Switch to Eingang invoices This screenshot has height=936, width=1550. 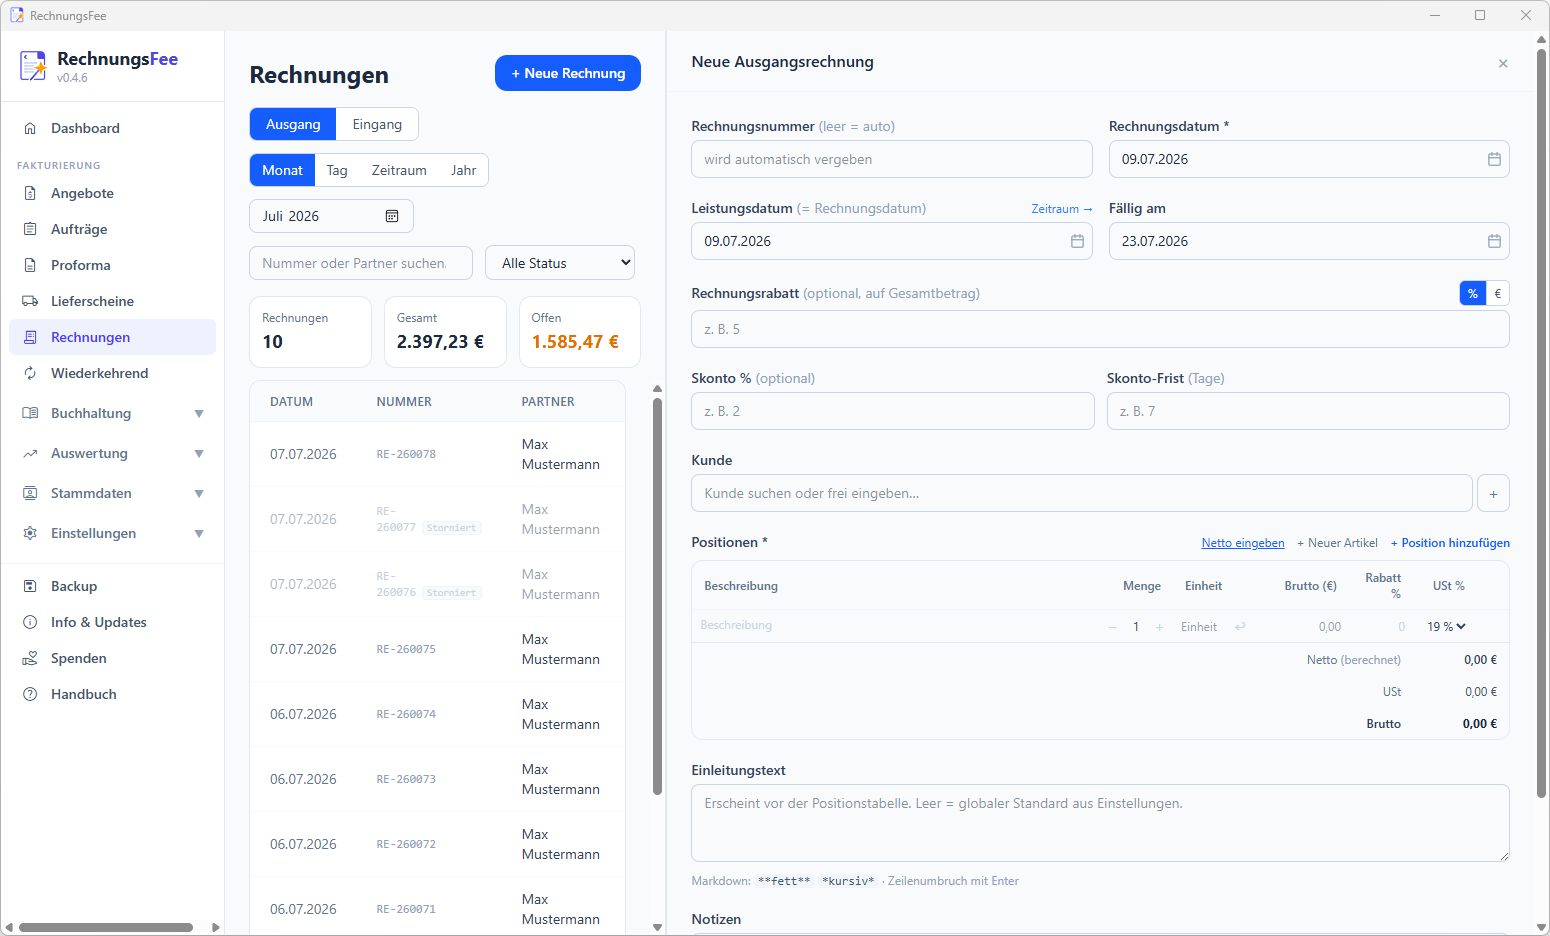tap(377, 124)
